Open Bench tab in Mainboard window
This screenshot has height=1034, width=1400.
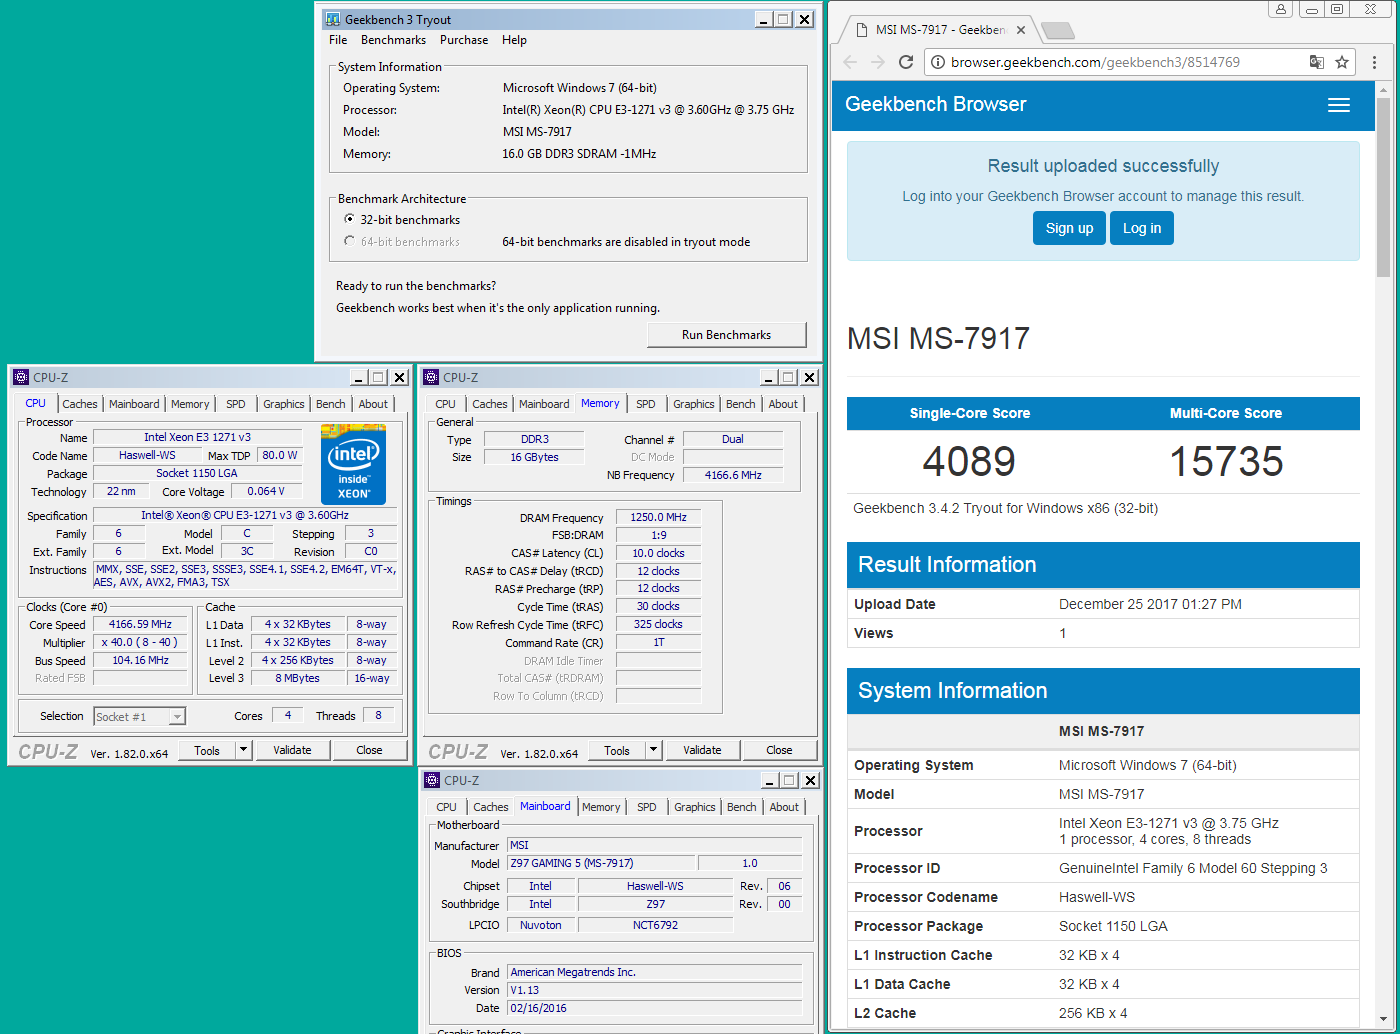click(741, 807)
